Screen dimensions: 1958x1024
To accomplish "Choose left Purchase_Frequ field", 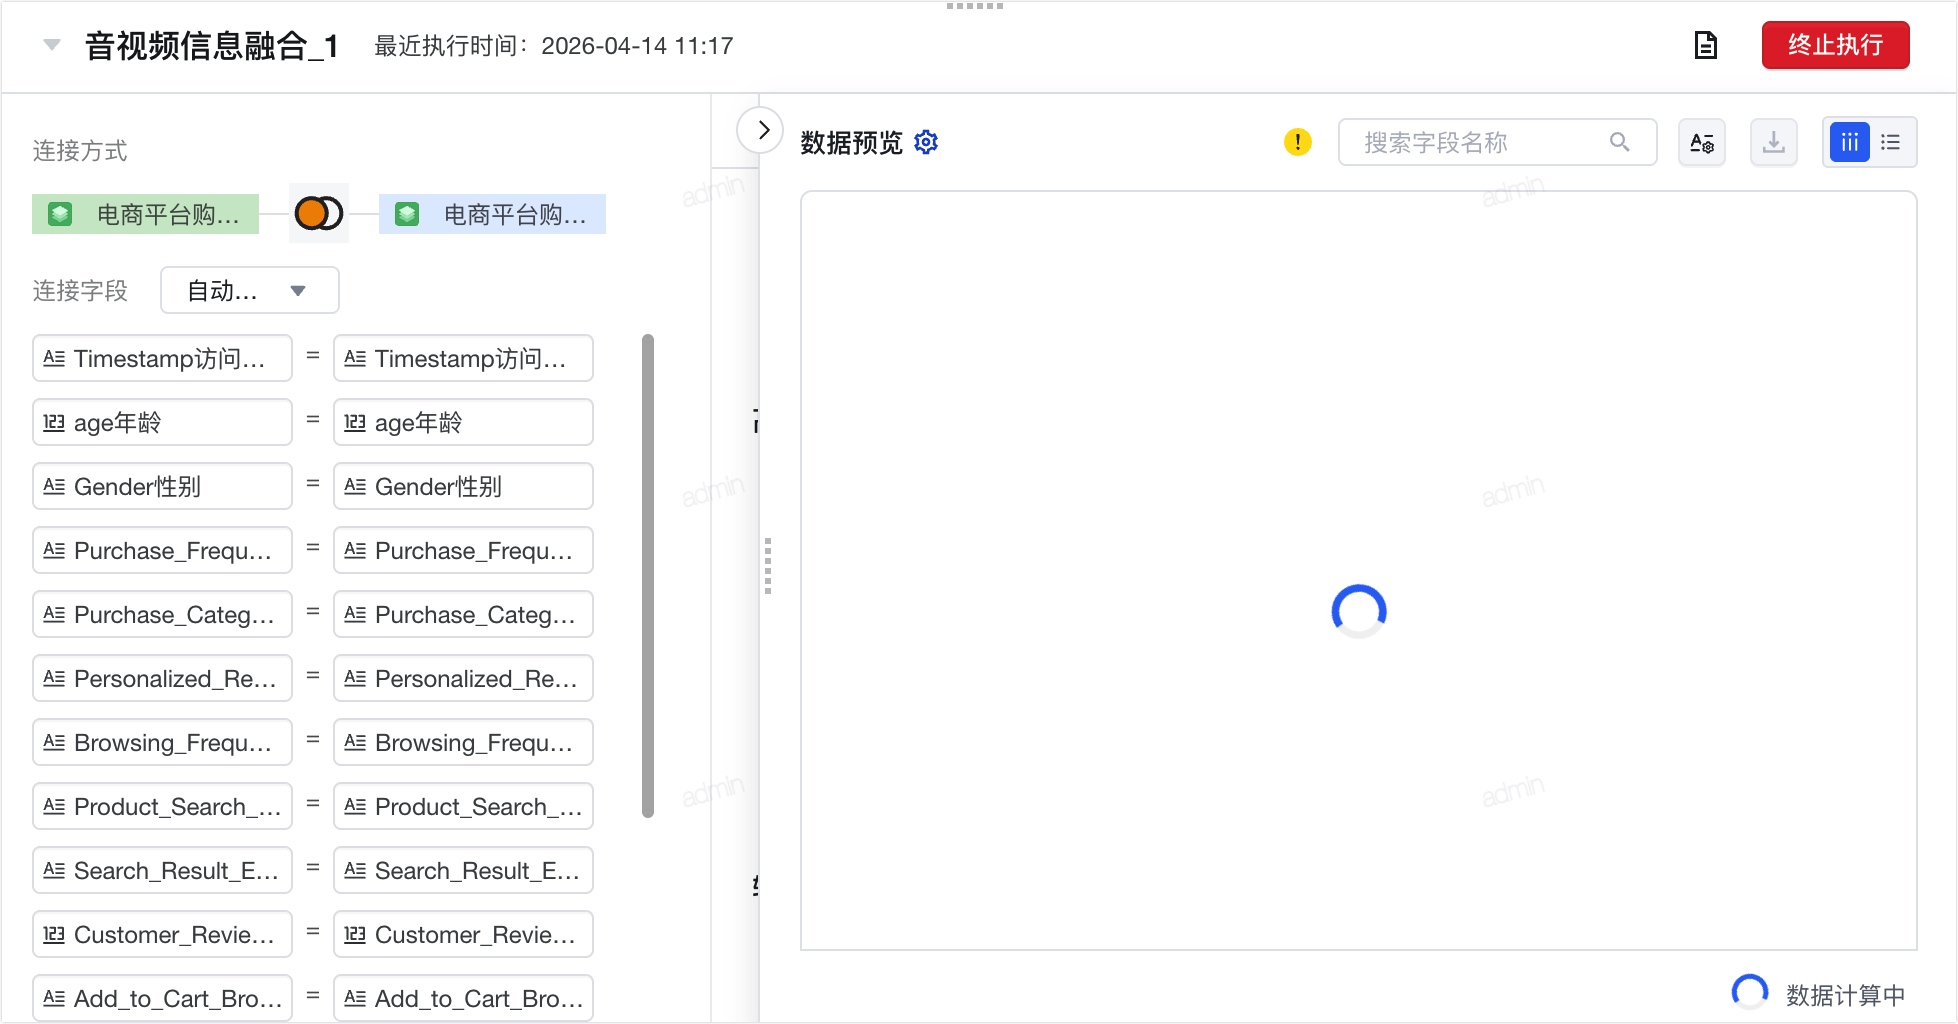I will (x=162, y=550).
